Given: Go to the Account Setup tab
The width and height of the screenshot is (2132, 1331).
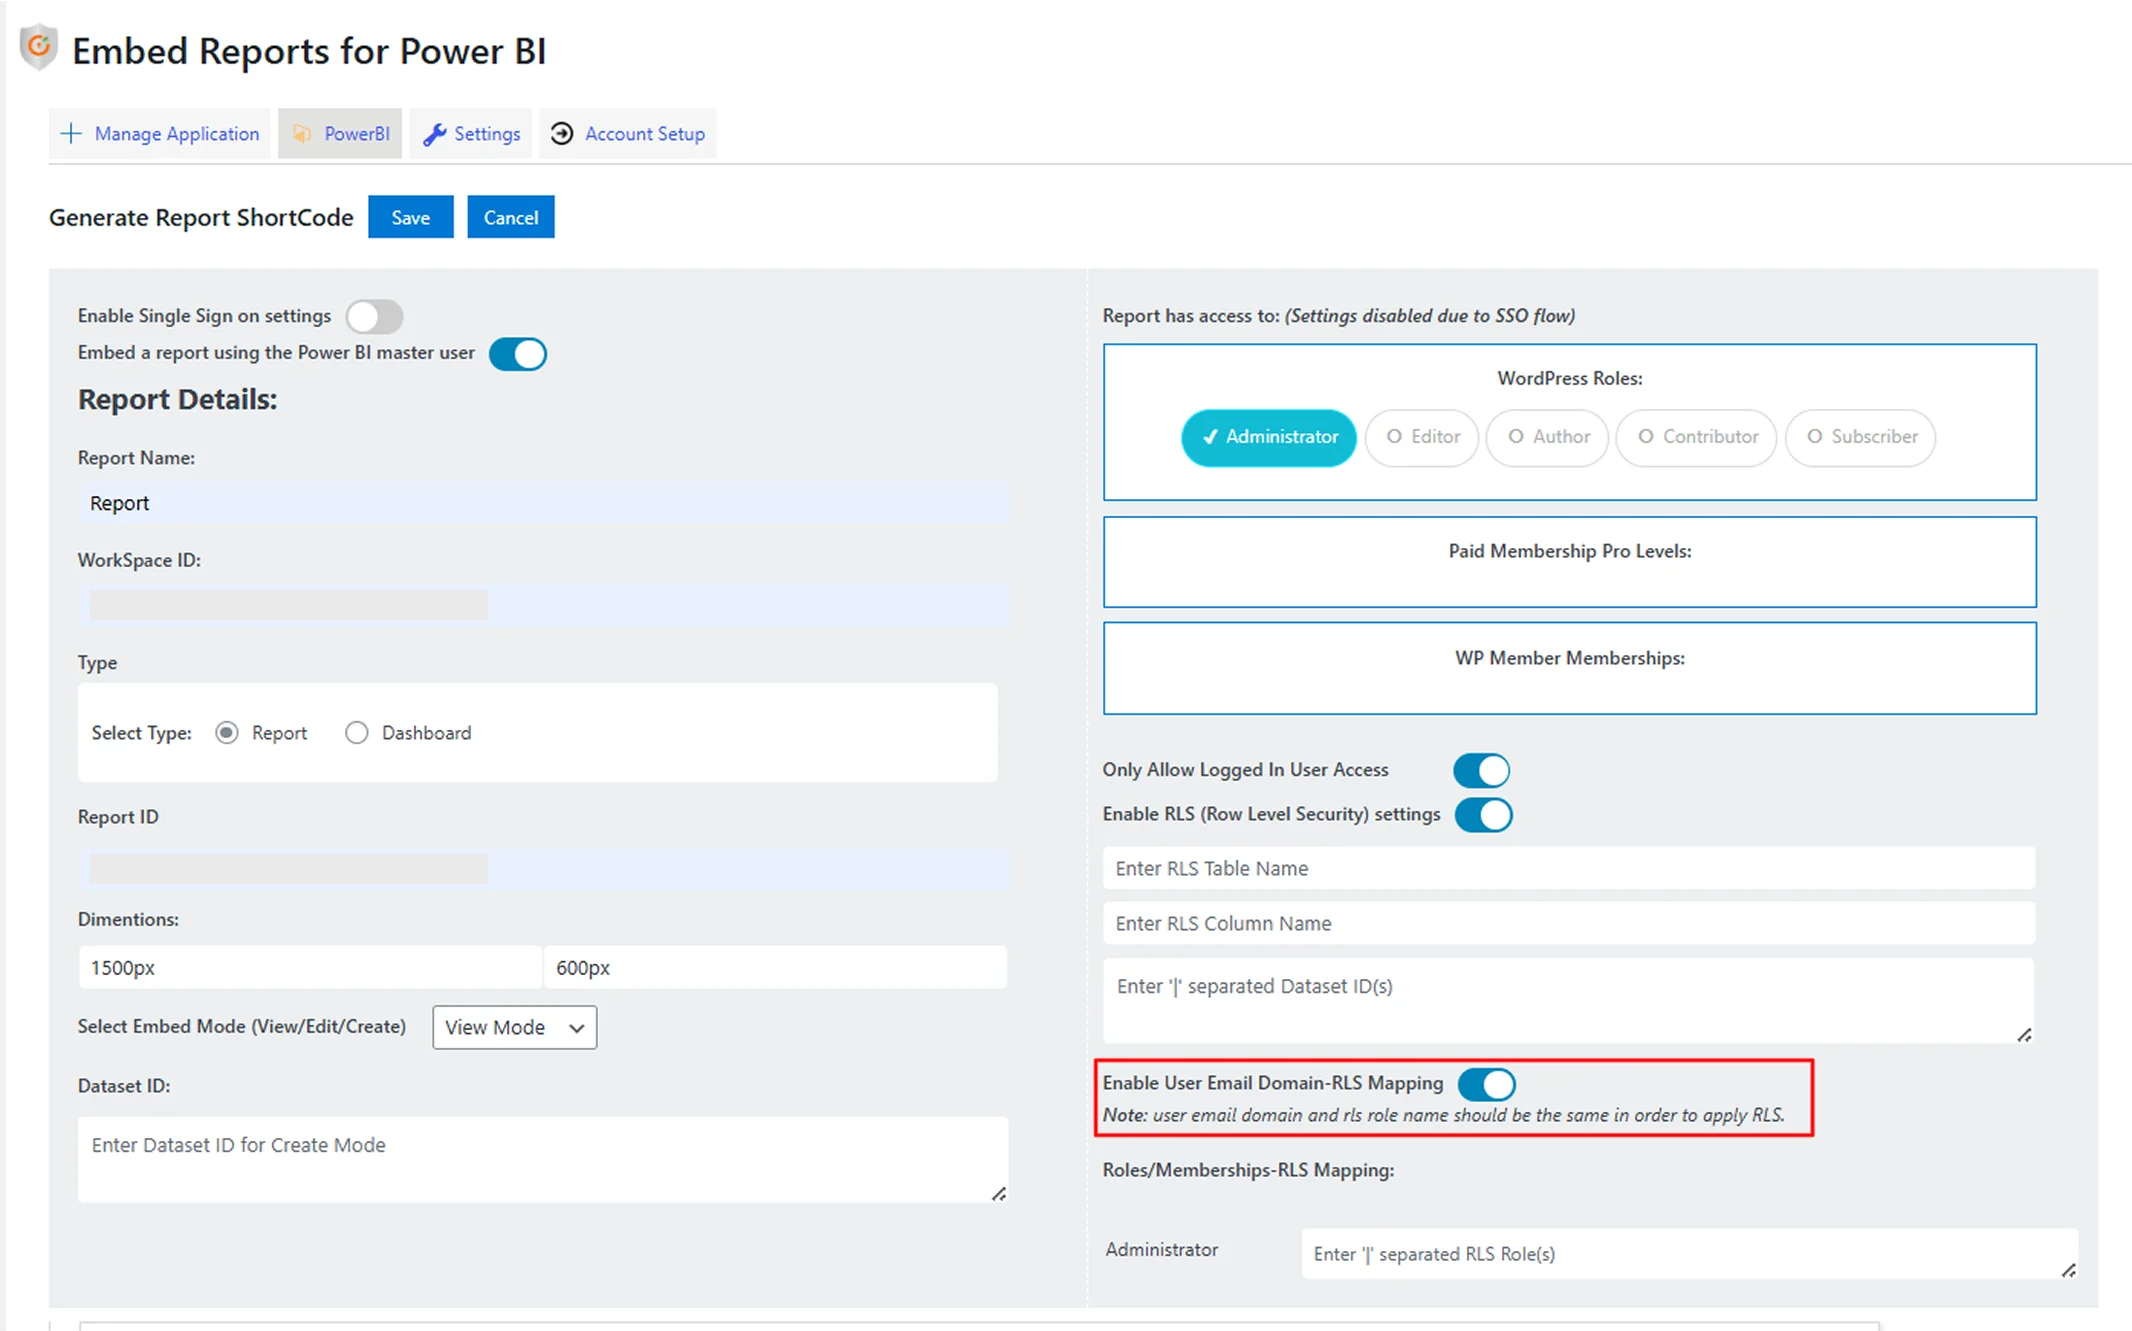Looking at the screenshot, I should click(x=628, y=134).
